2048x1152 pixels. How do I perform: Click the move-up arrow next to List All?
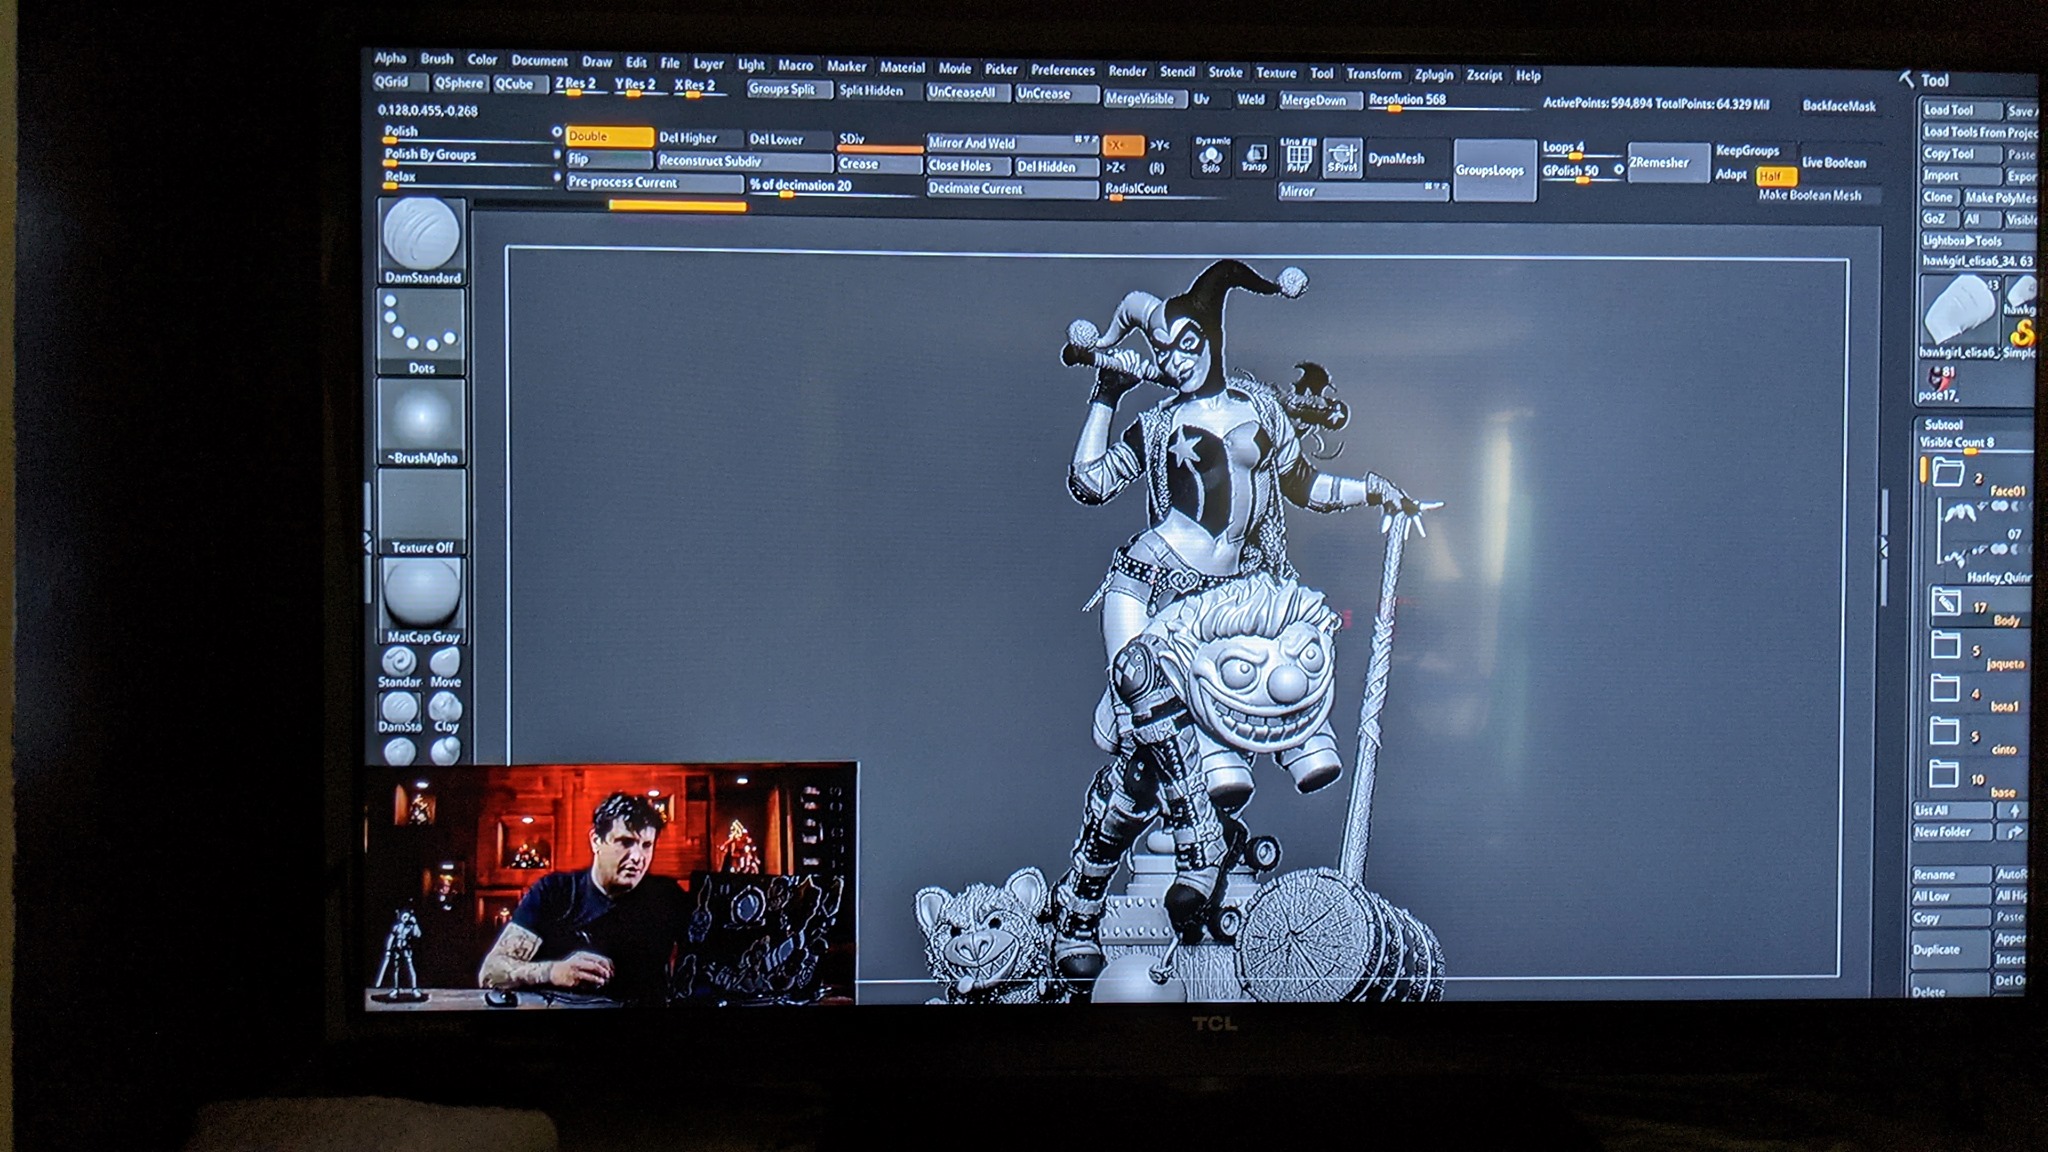tap(2014, 810)
